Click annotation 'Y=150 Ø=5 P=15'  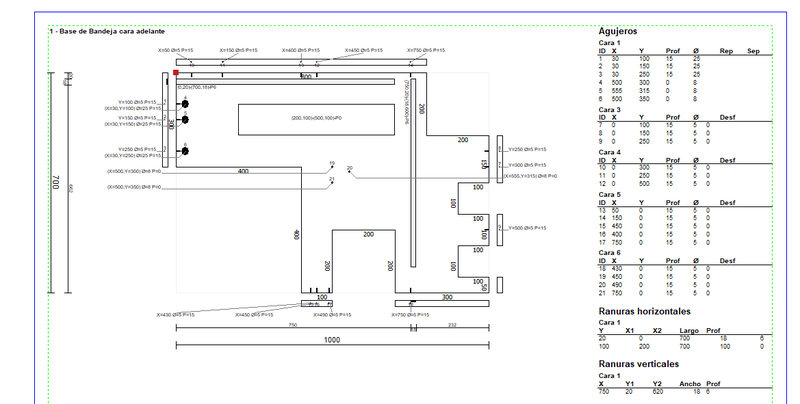tap(137, 118)
